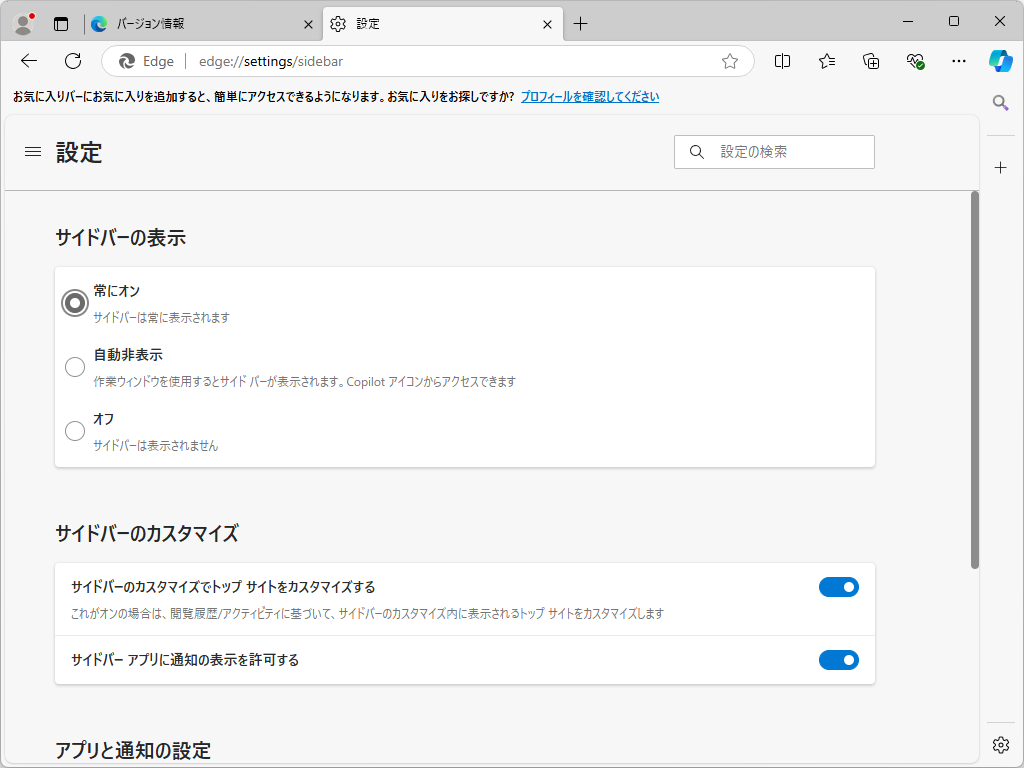1024x768 pixels.
Task: Click the add-to-favorites star inside the address bar
Action: (729, 60)
